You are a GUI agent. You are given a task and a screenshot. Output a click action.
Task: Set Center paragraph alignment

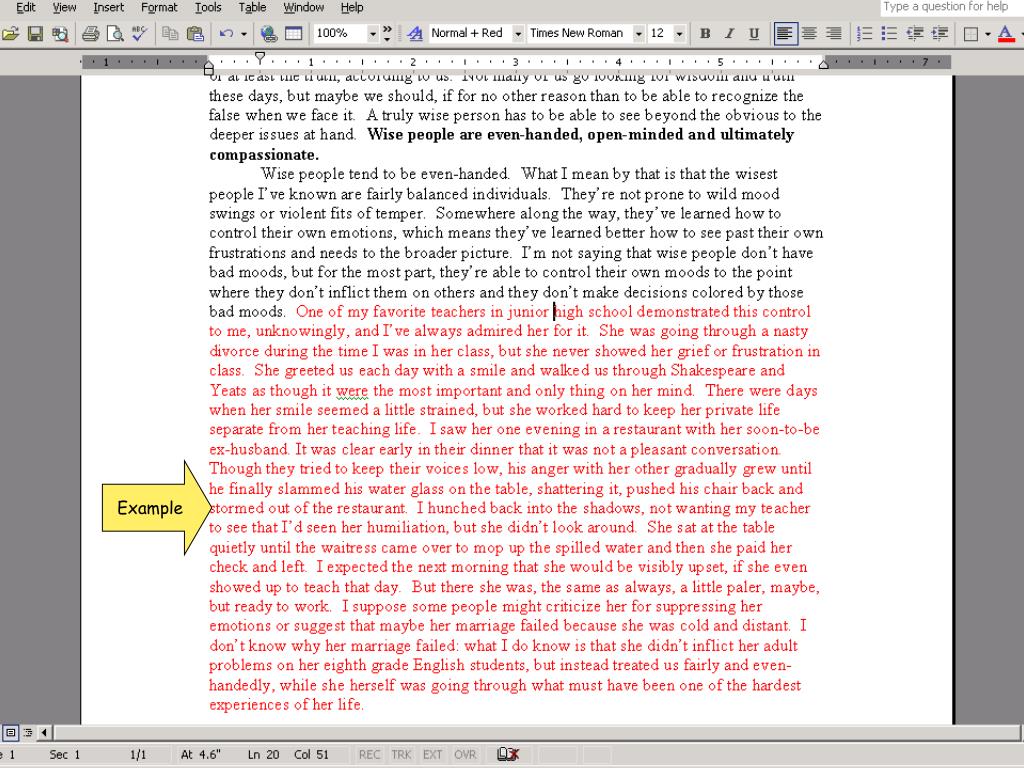coord(809,33)
